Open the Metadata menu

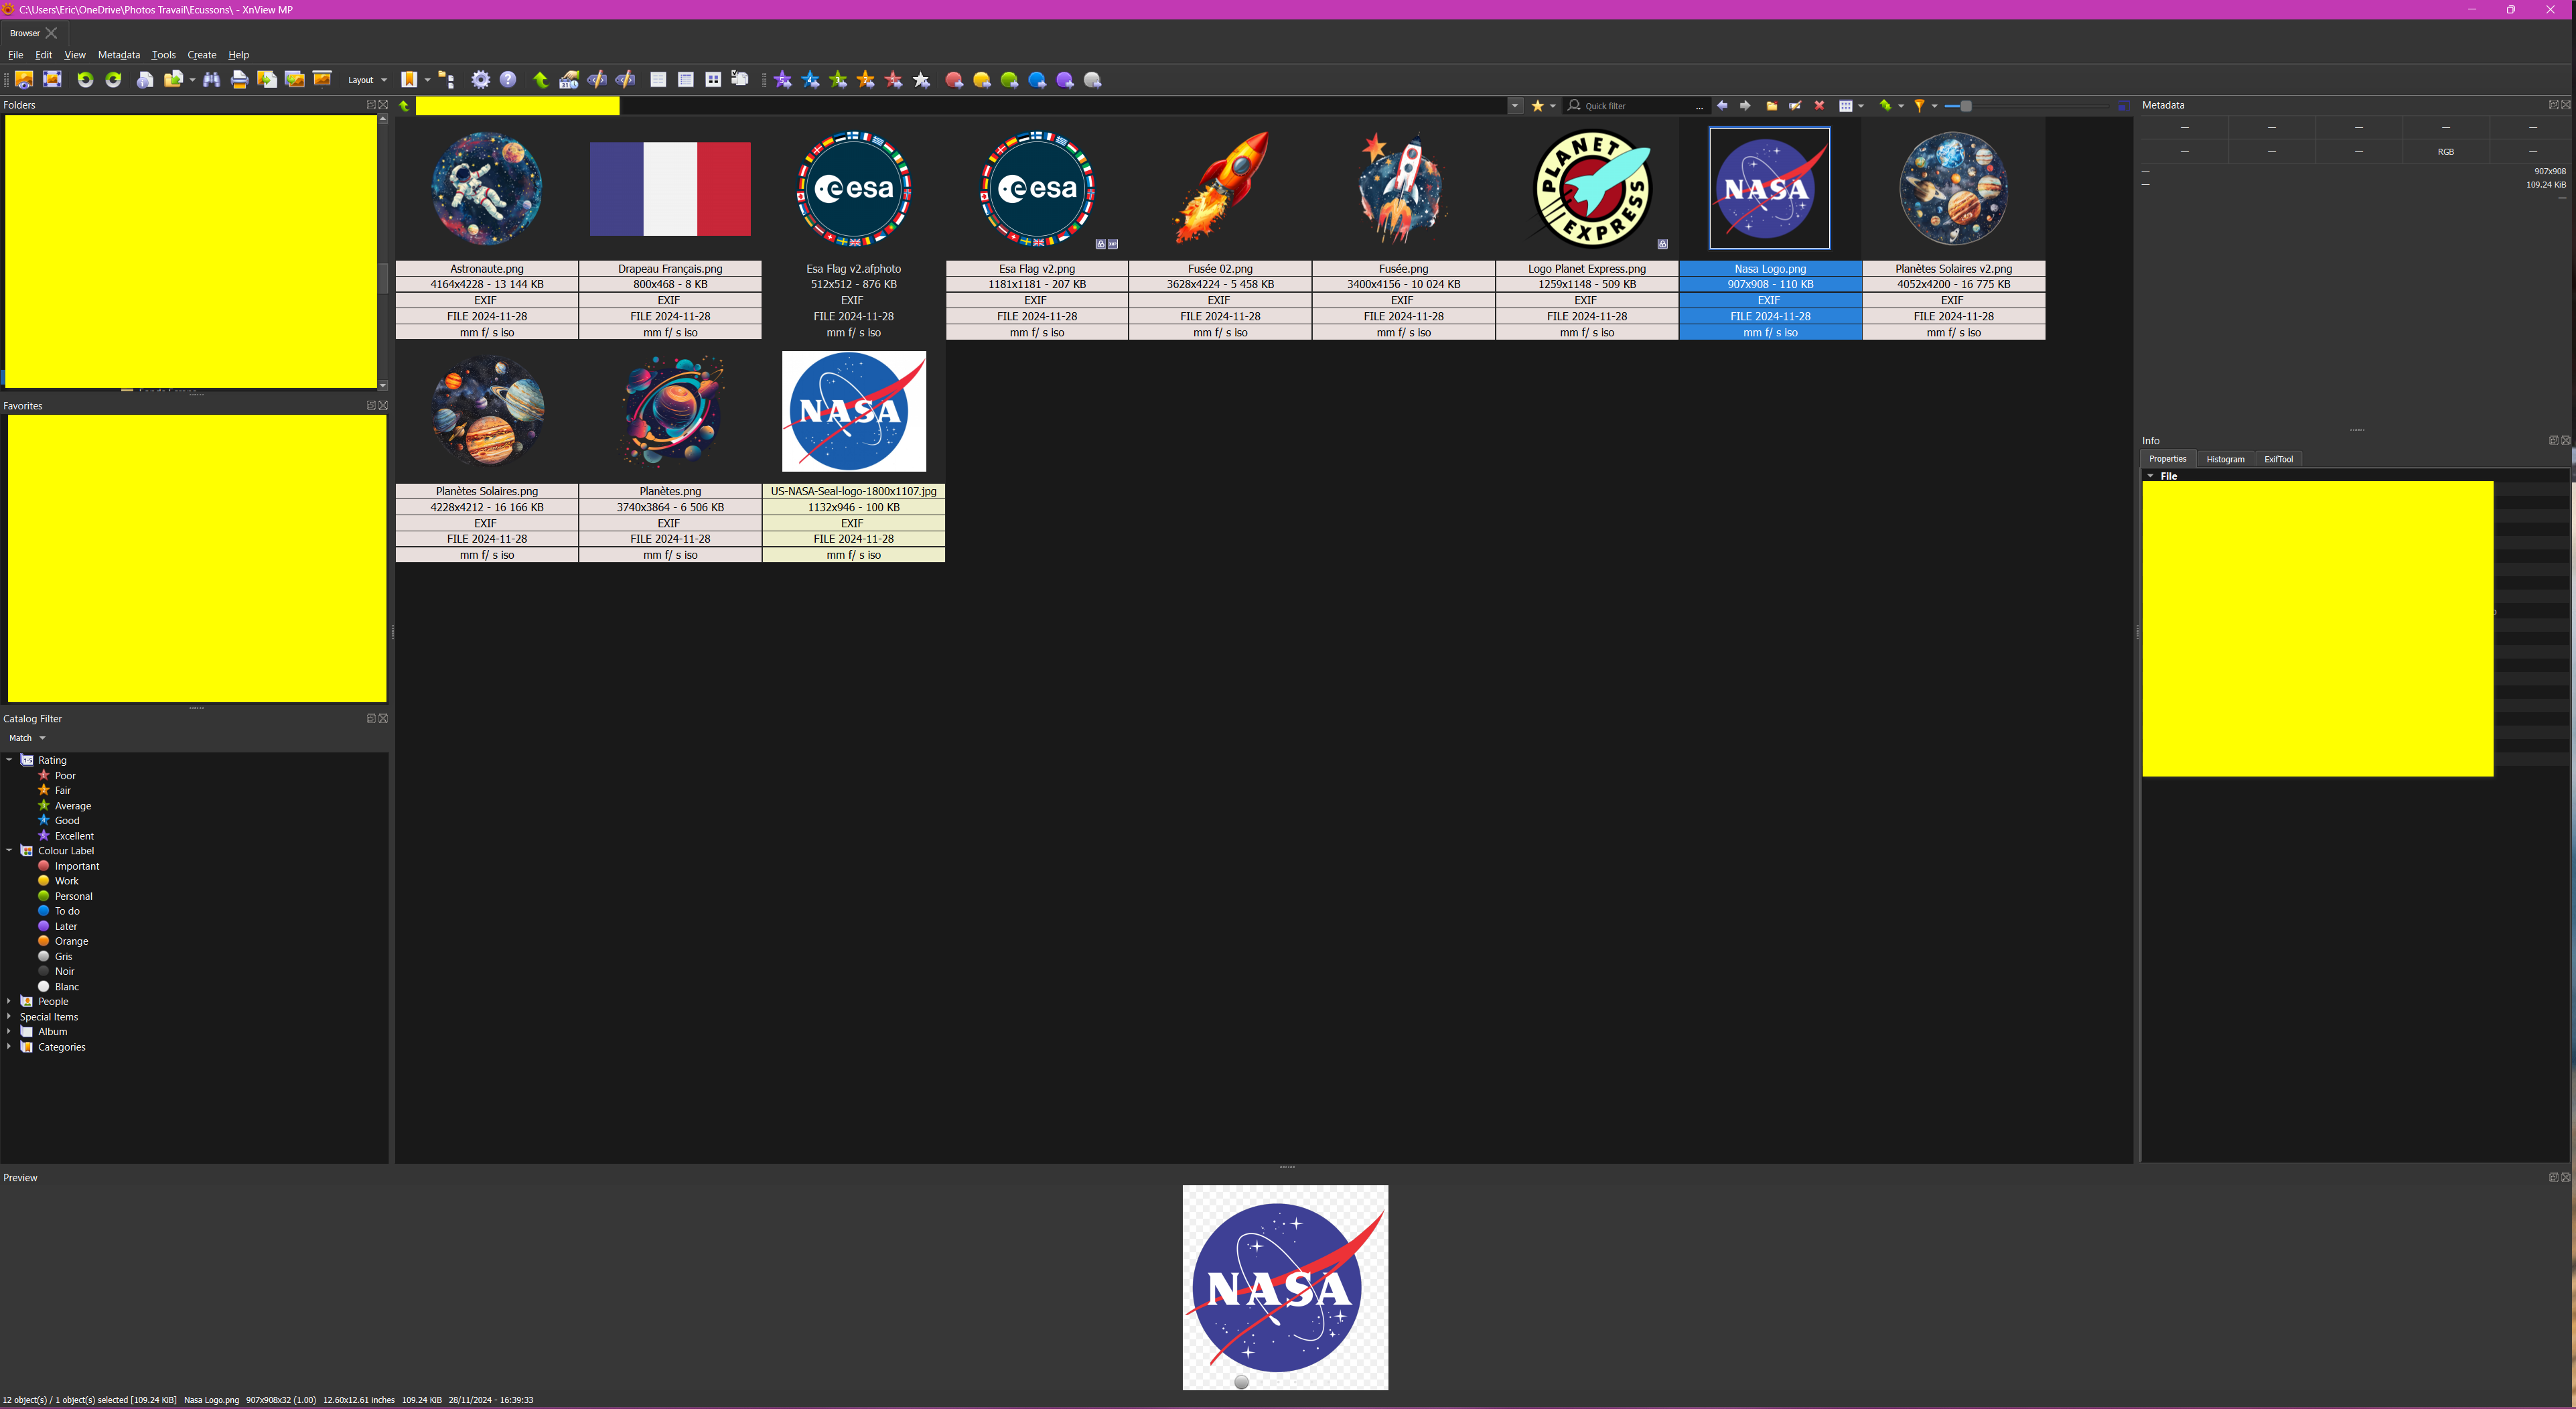[119, 55]
